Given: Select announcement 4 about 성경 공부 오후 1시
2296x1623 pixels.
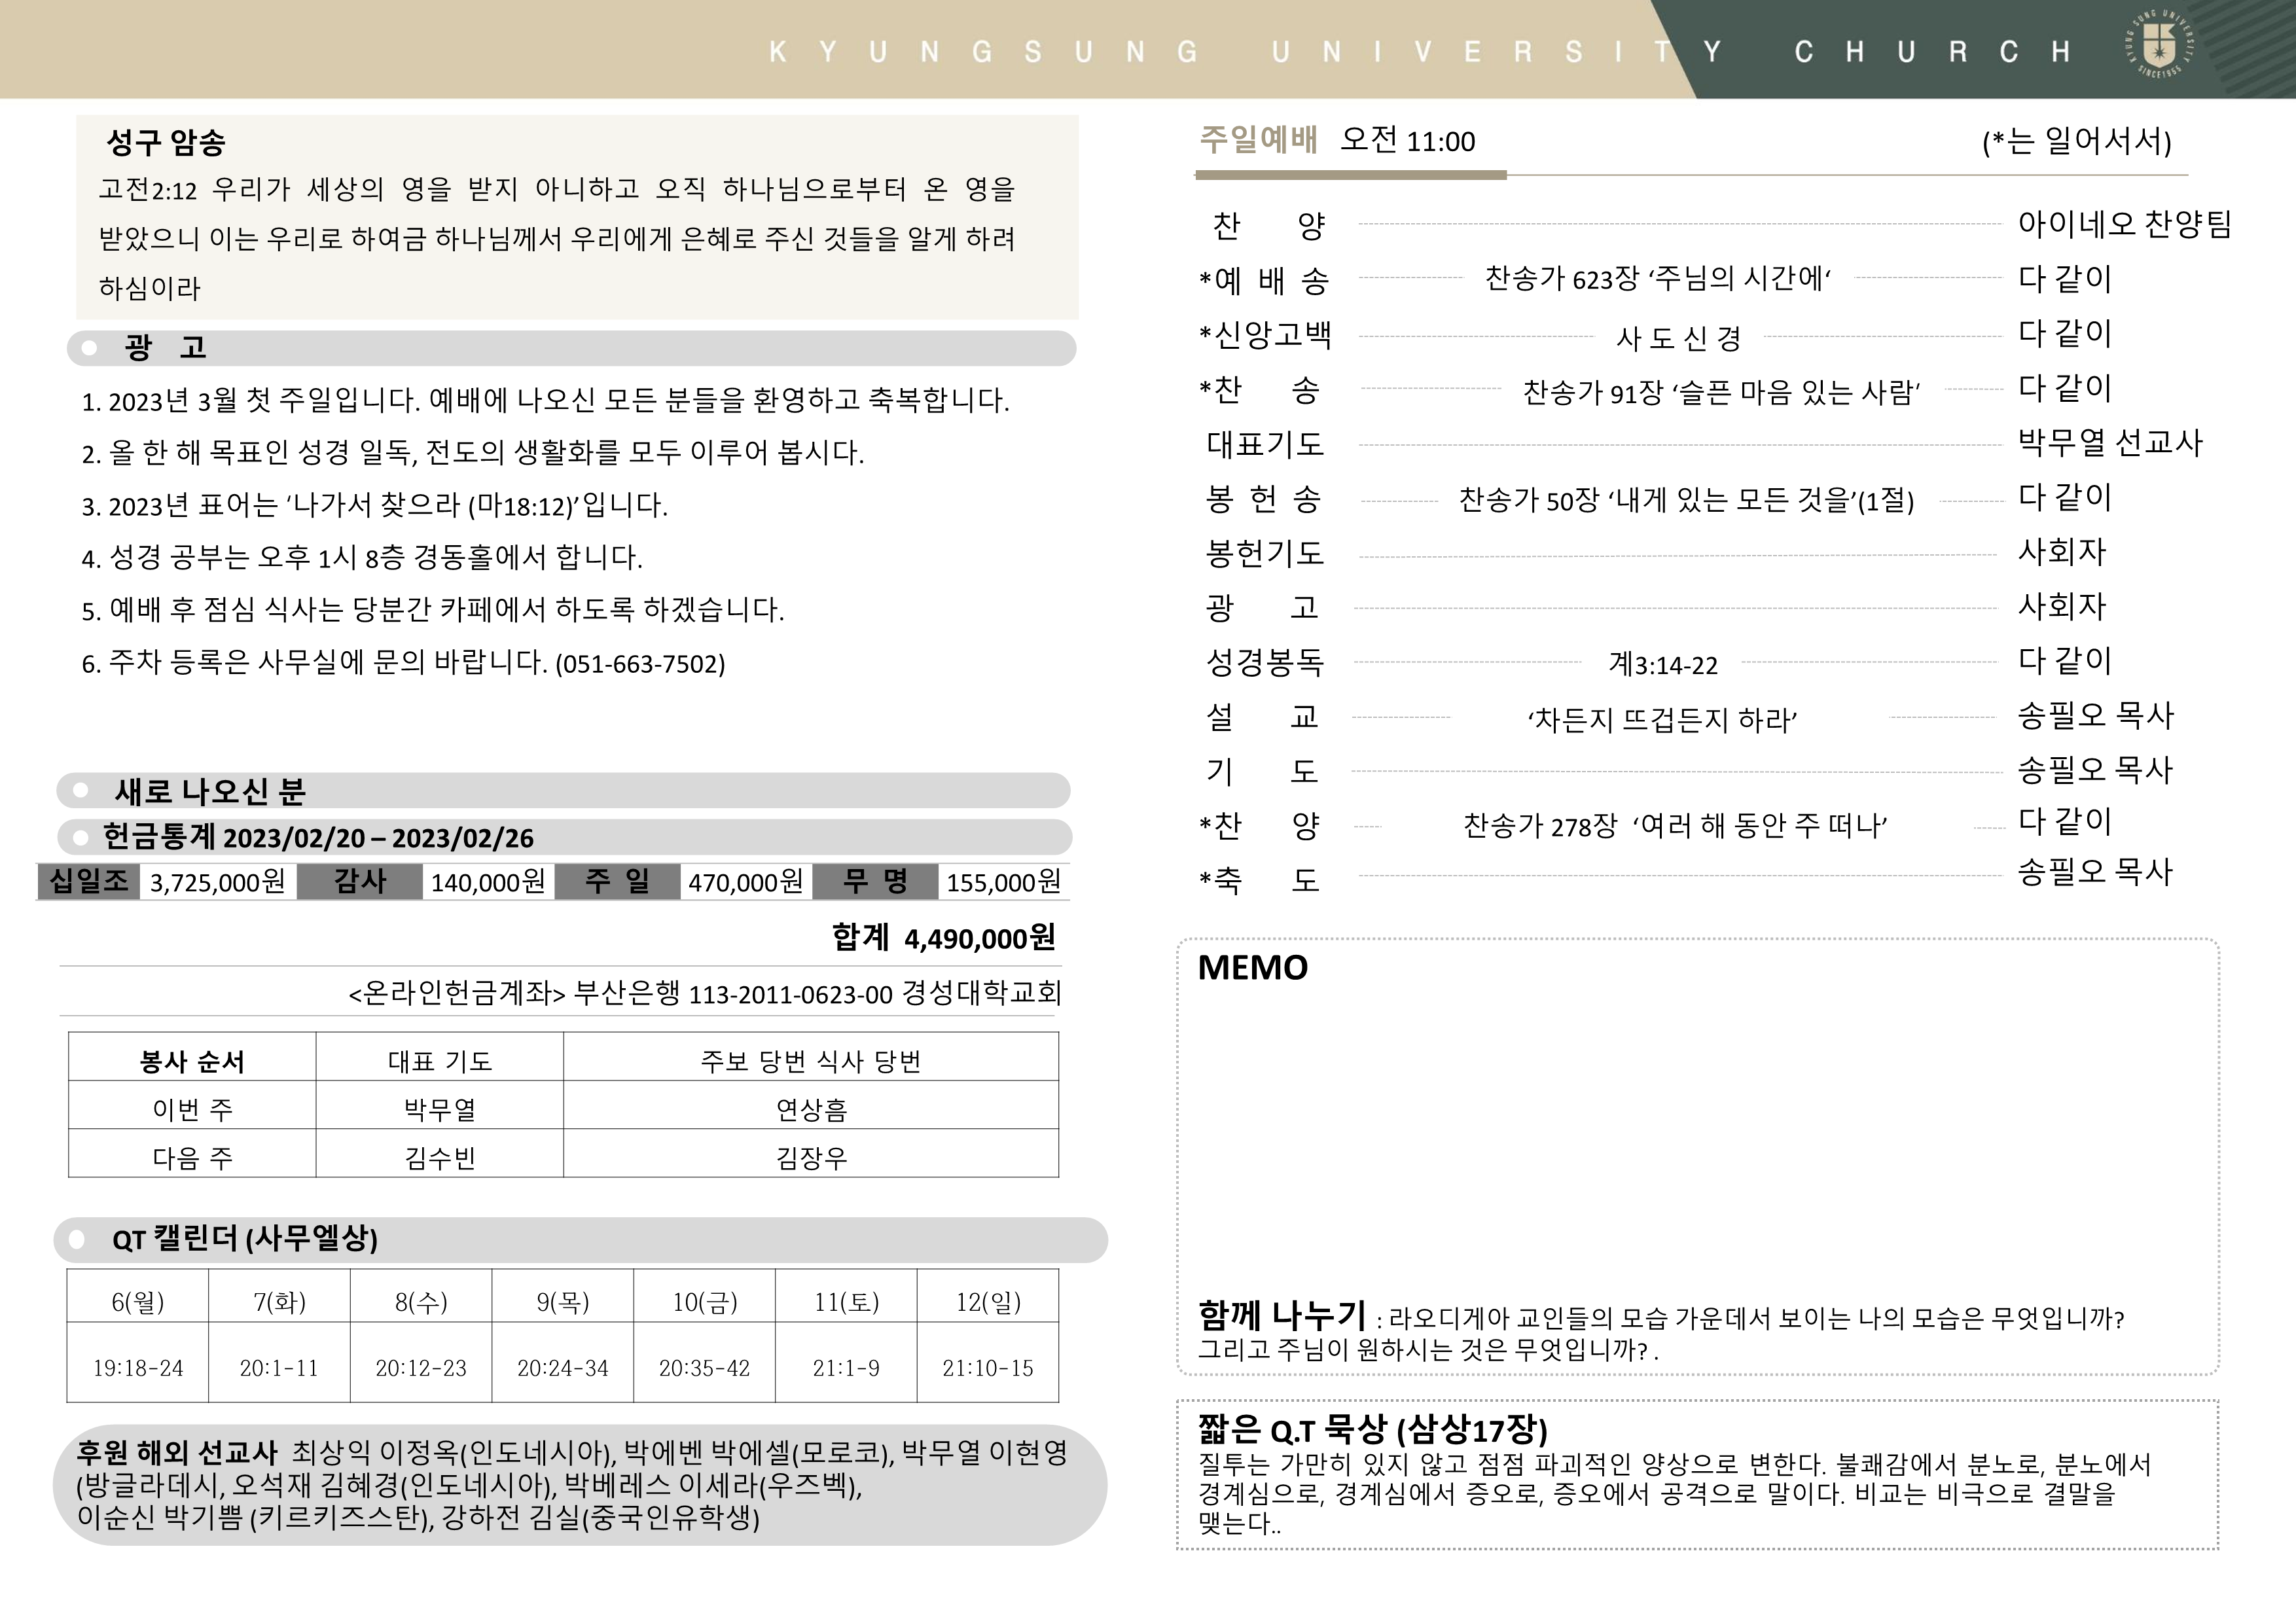Looking at the screenshot, I should pyautogui.click(x=361, y=557).
